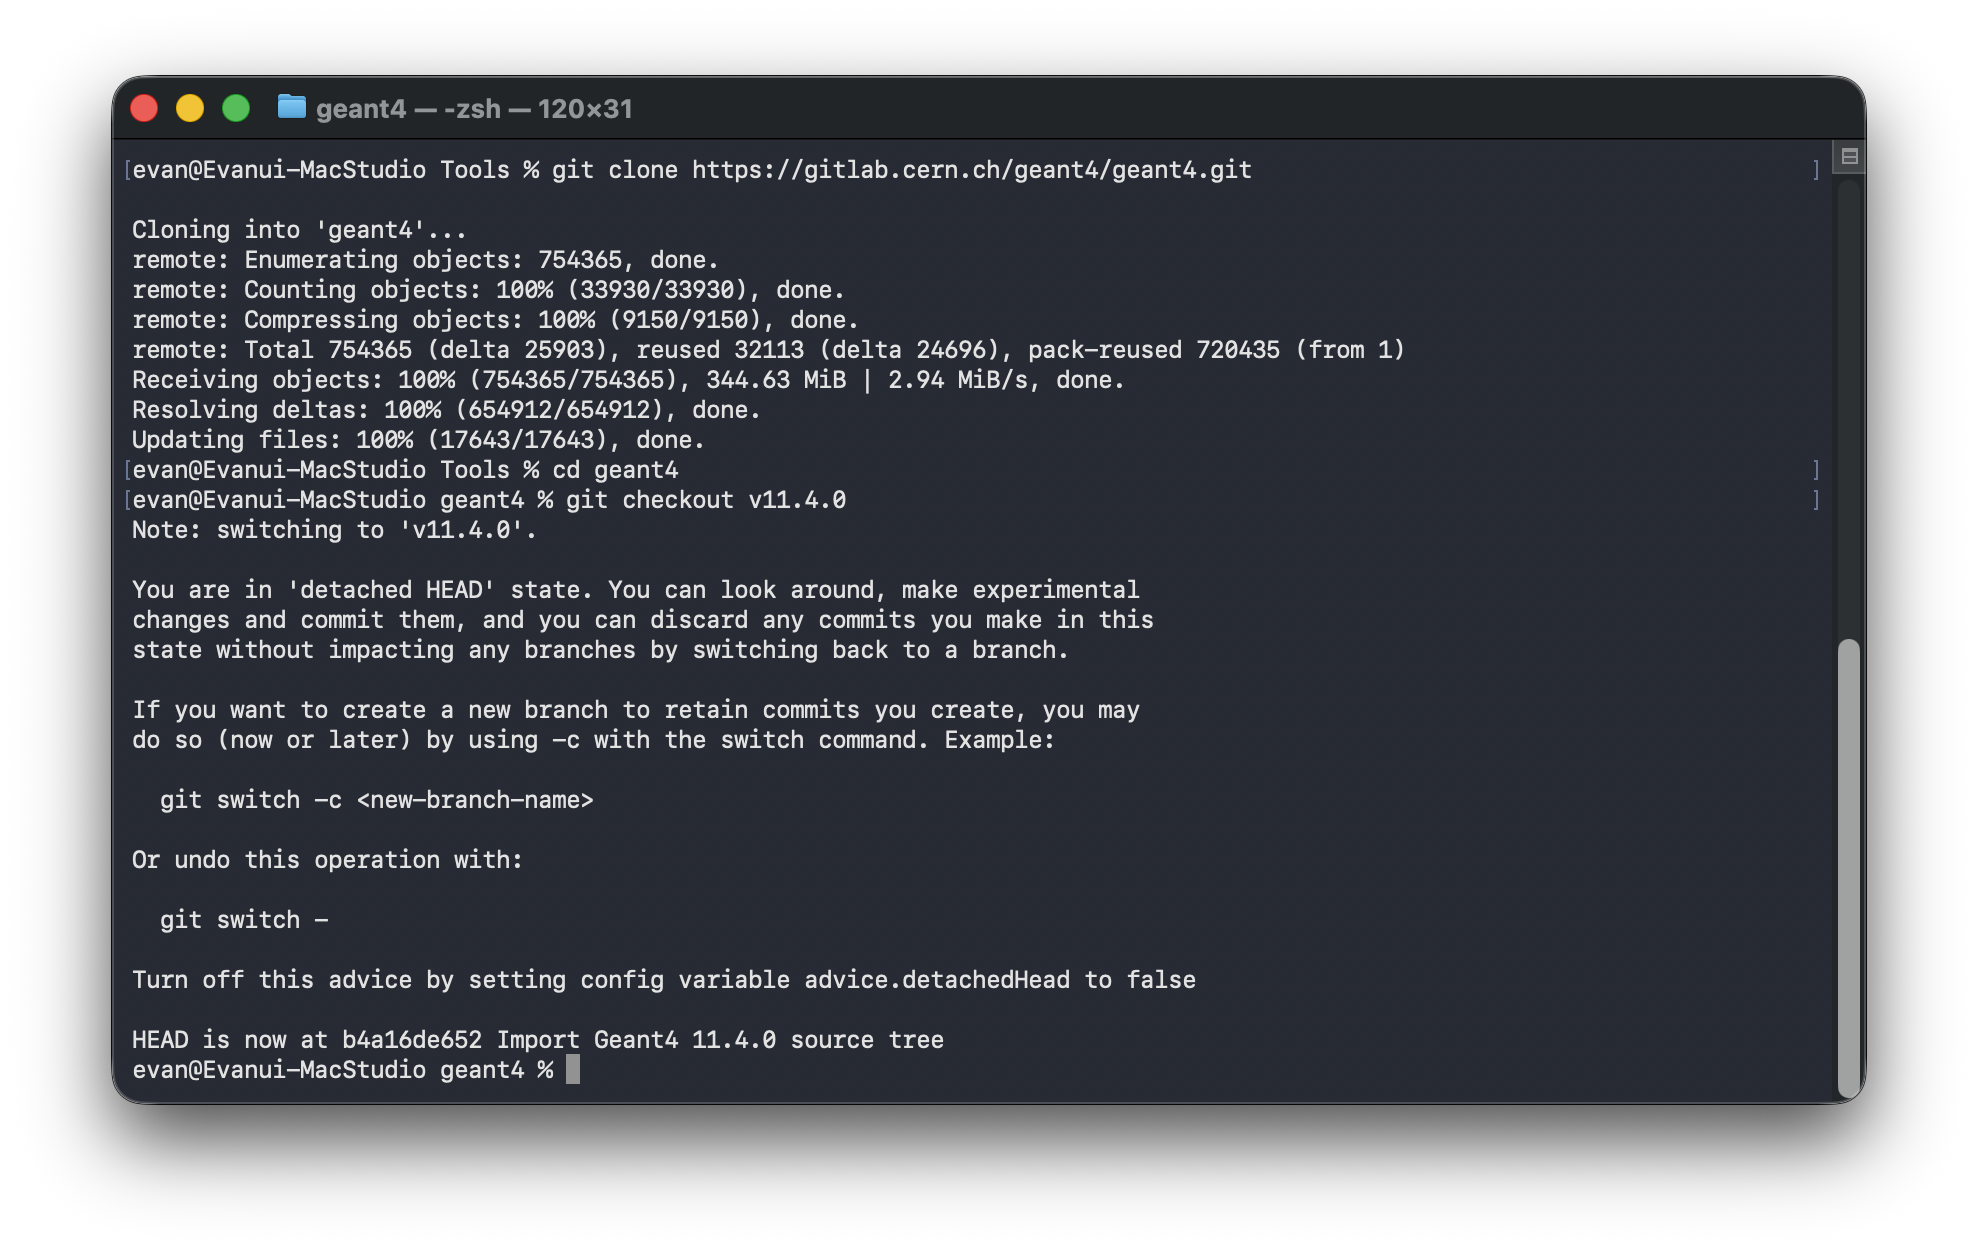The width and height of the screenshot is (1978, 1252).
Task: Click the left bracket mark before the cd geant4 prompt
Action: pos(127,470)
